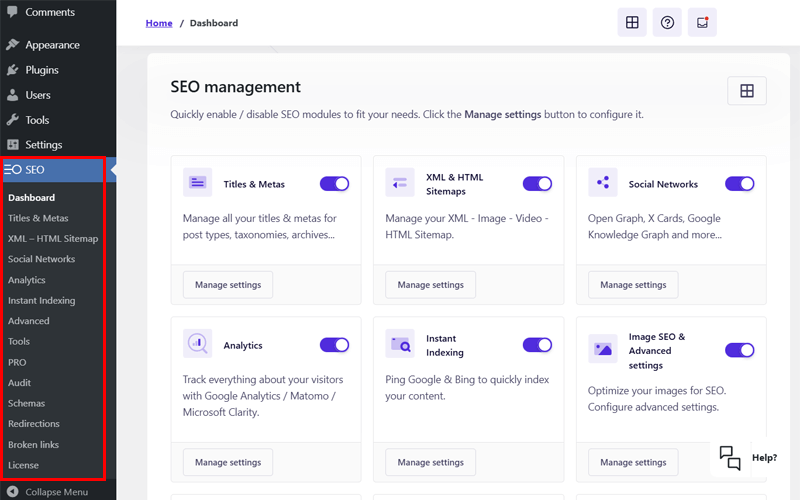Image resolution: width=800 pixels, height=500 pixels.
Task: Open the Audit submenu item
Action: point(19,383)
